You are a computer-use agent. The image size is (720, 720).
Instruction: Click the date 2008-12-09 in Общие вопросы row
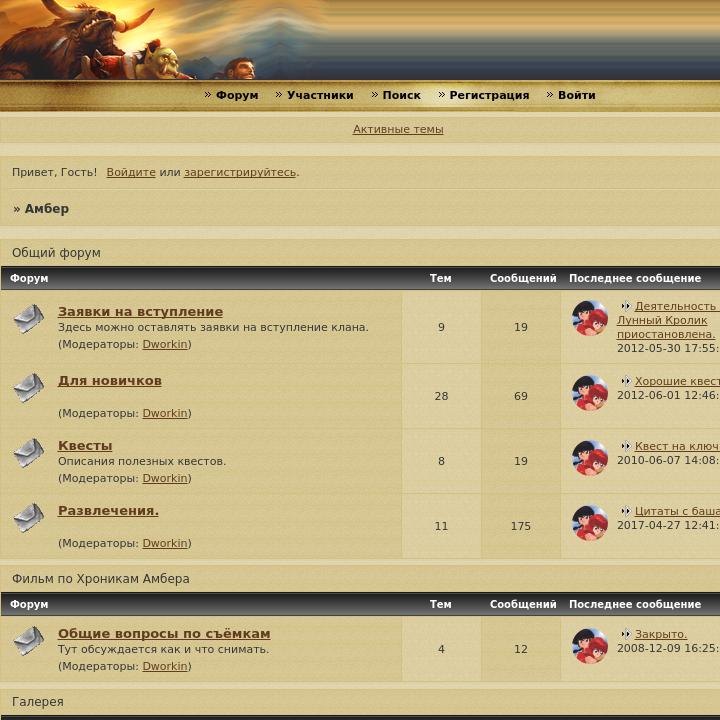click(648, 648)
